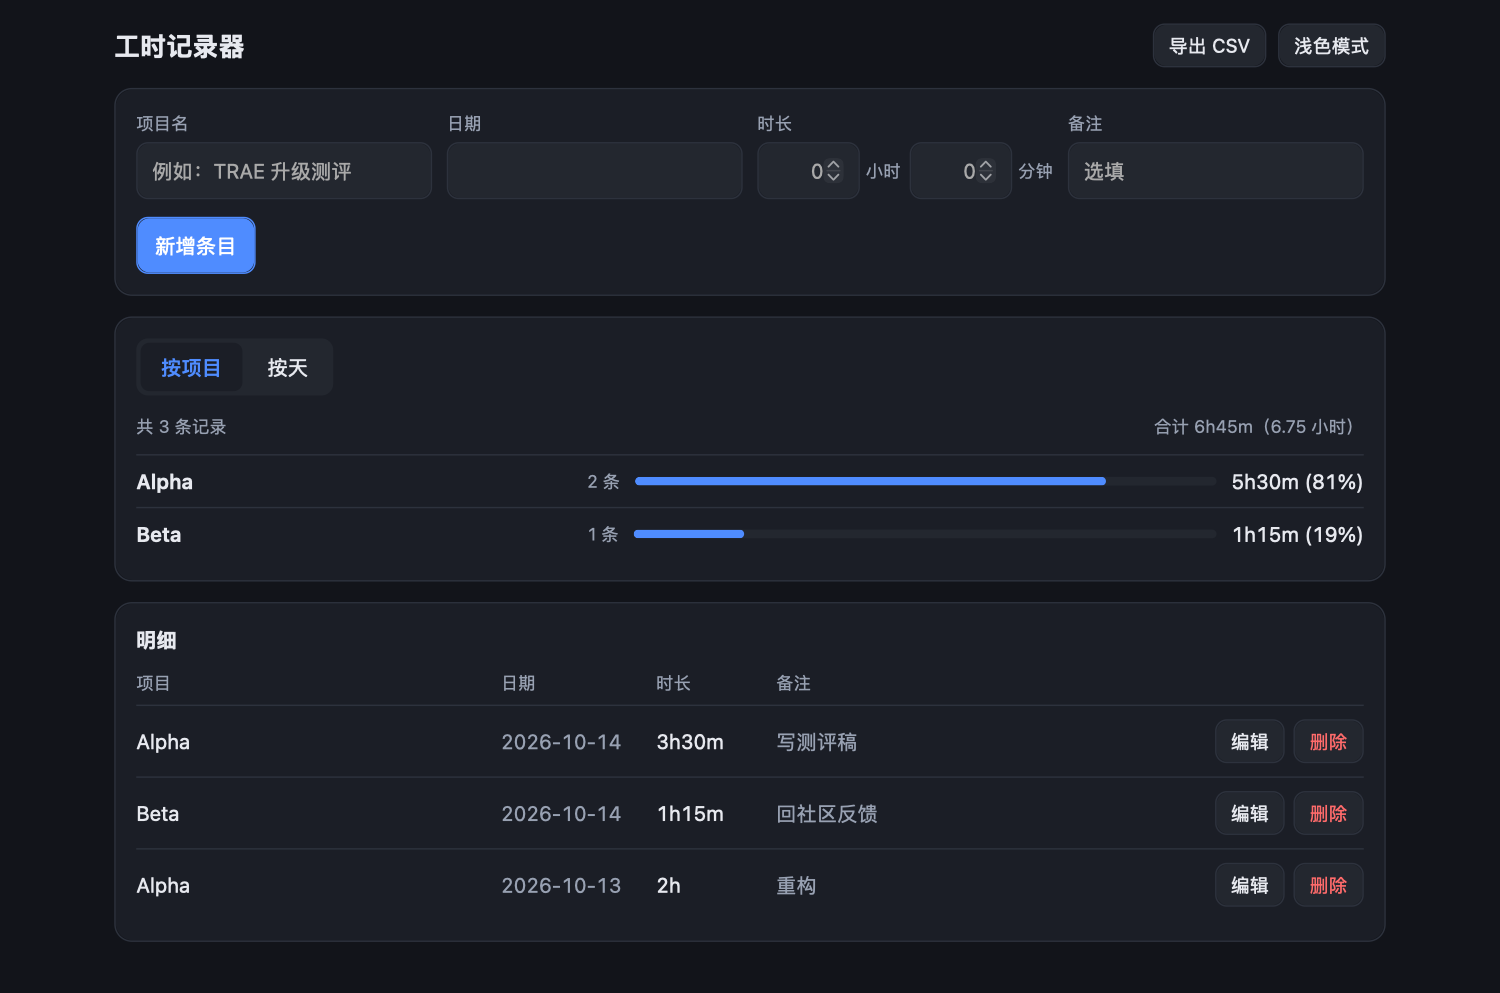Edit the Alpha 写测评稿 entry
The height and width of the screenshot is (993, 1500).
click(x=1250, y=742)
